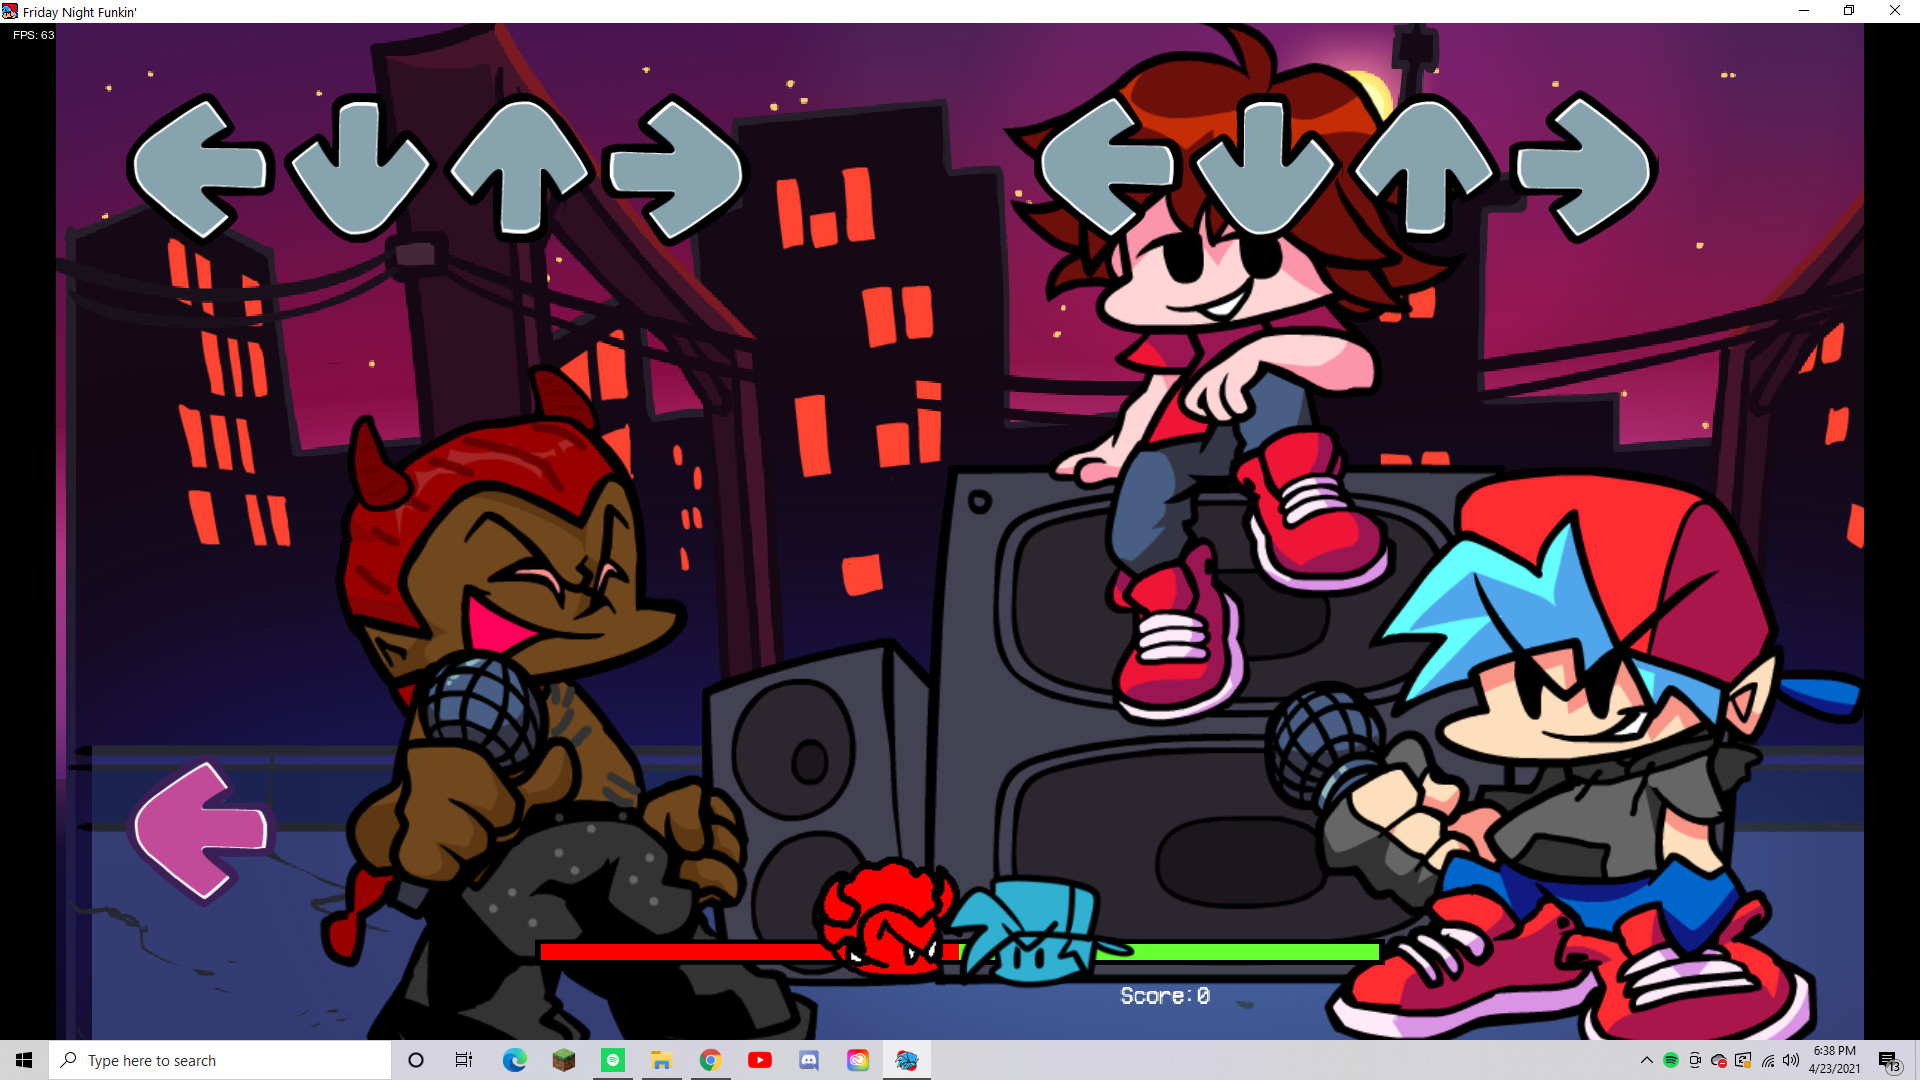
Task: Open the notification center with 13 alerts
Action: (x=1888, y=1060)
